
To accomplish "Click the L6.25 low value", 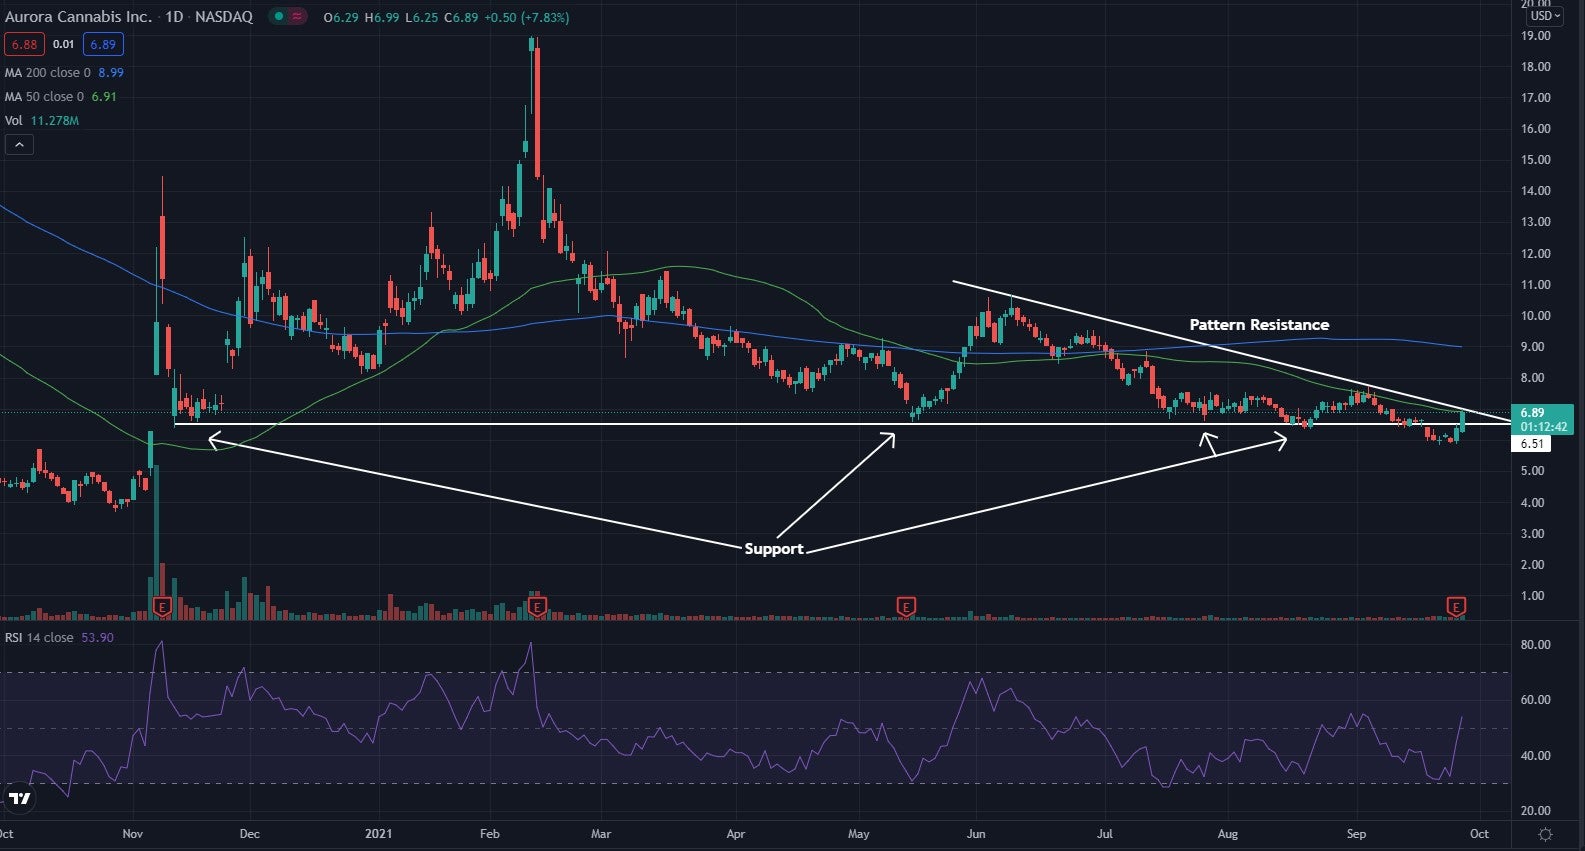I will (421, 17).
